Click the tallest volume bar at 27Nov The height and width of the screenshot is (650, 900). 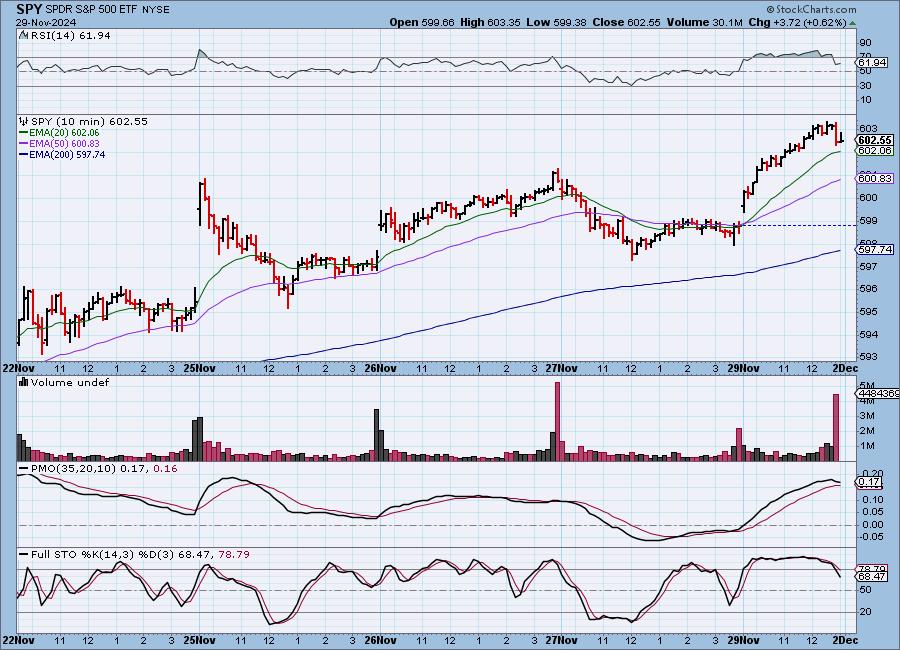pos(557,421)
